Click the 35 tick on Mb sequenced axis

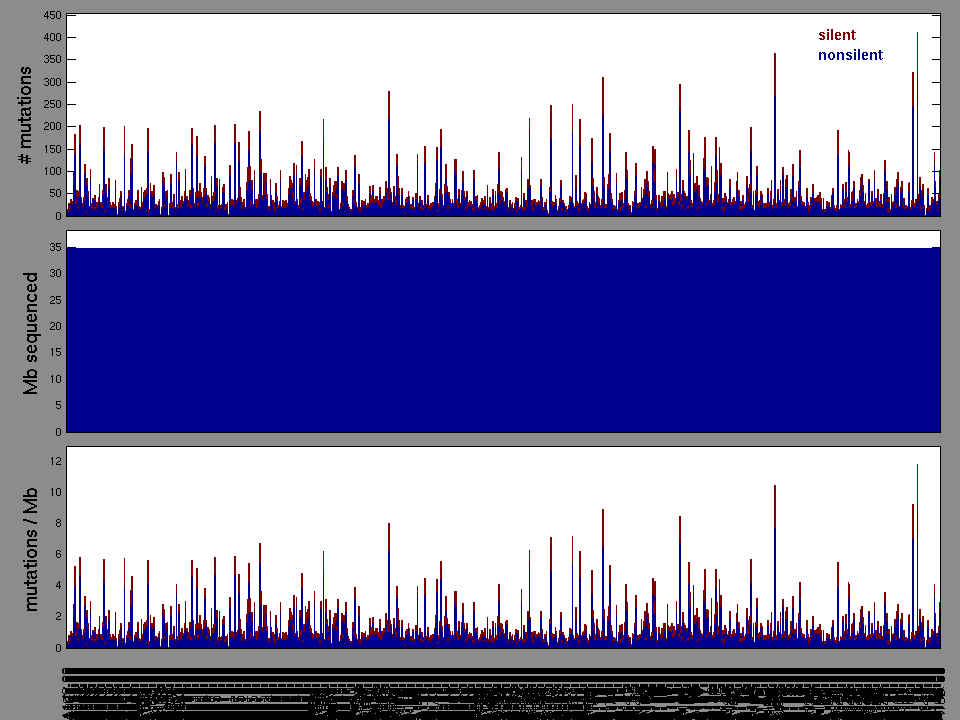pyautogui.click(x=54, y=247)
